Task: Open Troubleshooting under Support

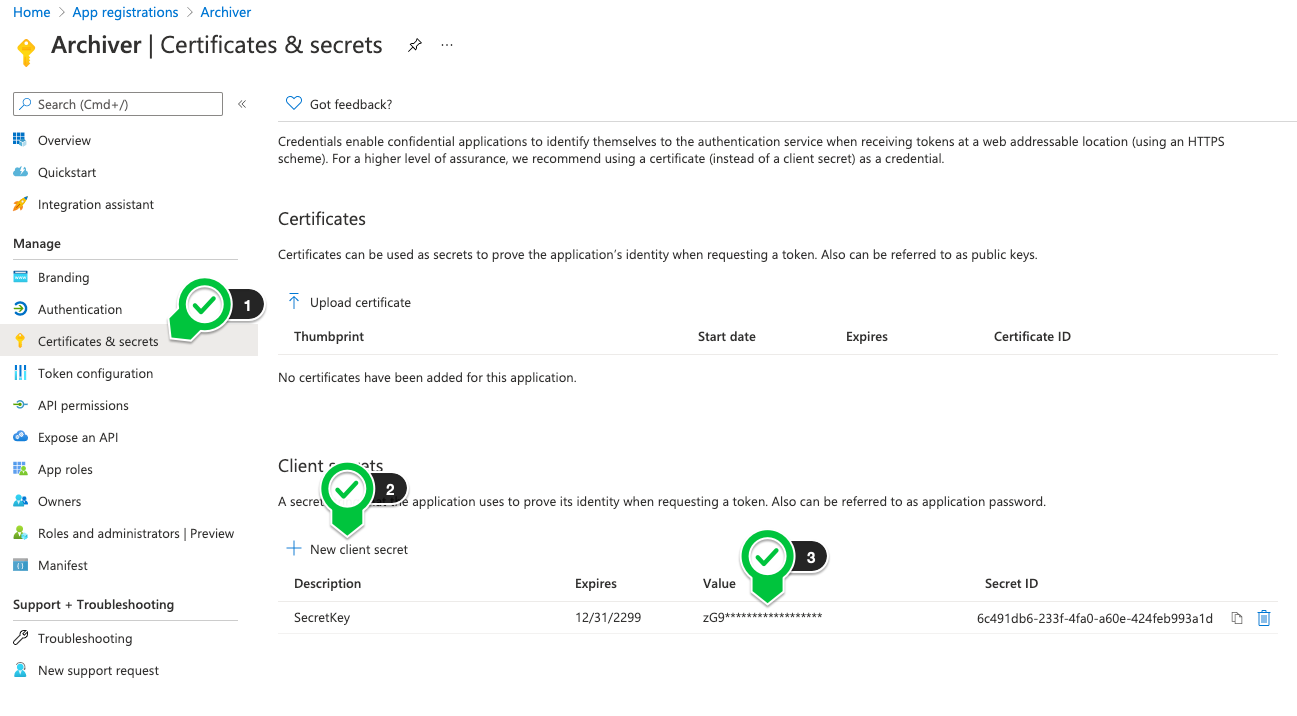Action: [85, 638]
